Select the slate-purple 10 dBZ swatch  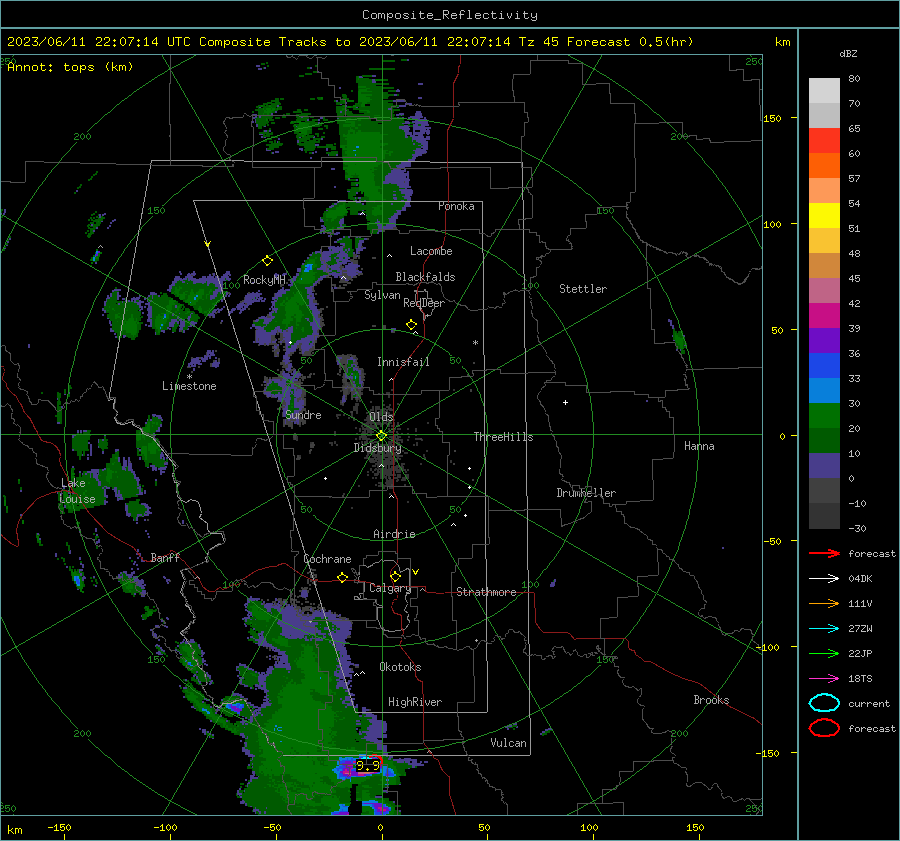coord(824,465)
